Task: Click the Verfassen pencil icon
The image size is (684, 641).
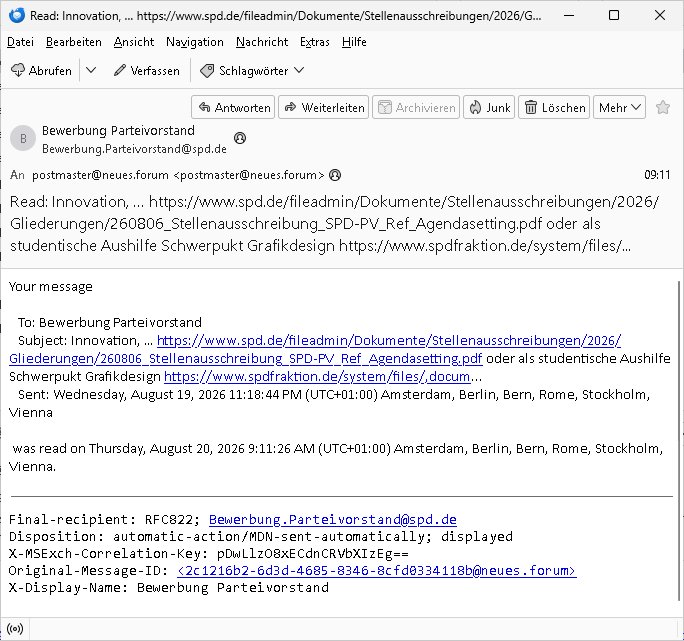Action: (x=120, y=71)
